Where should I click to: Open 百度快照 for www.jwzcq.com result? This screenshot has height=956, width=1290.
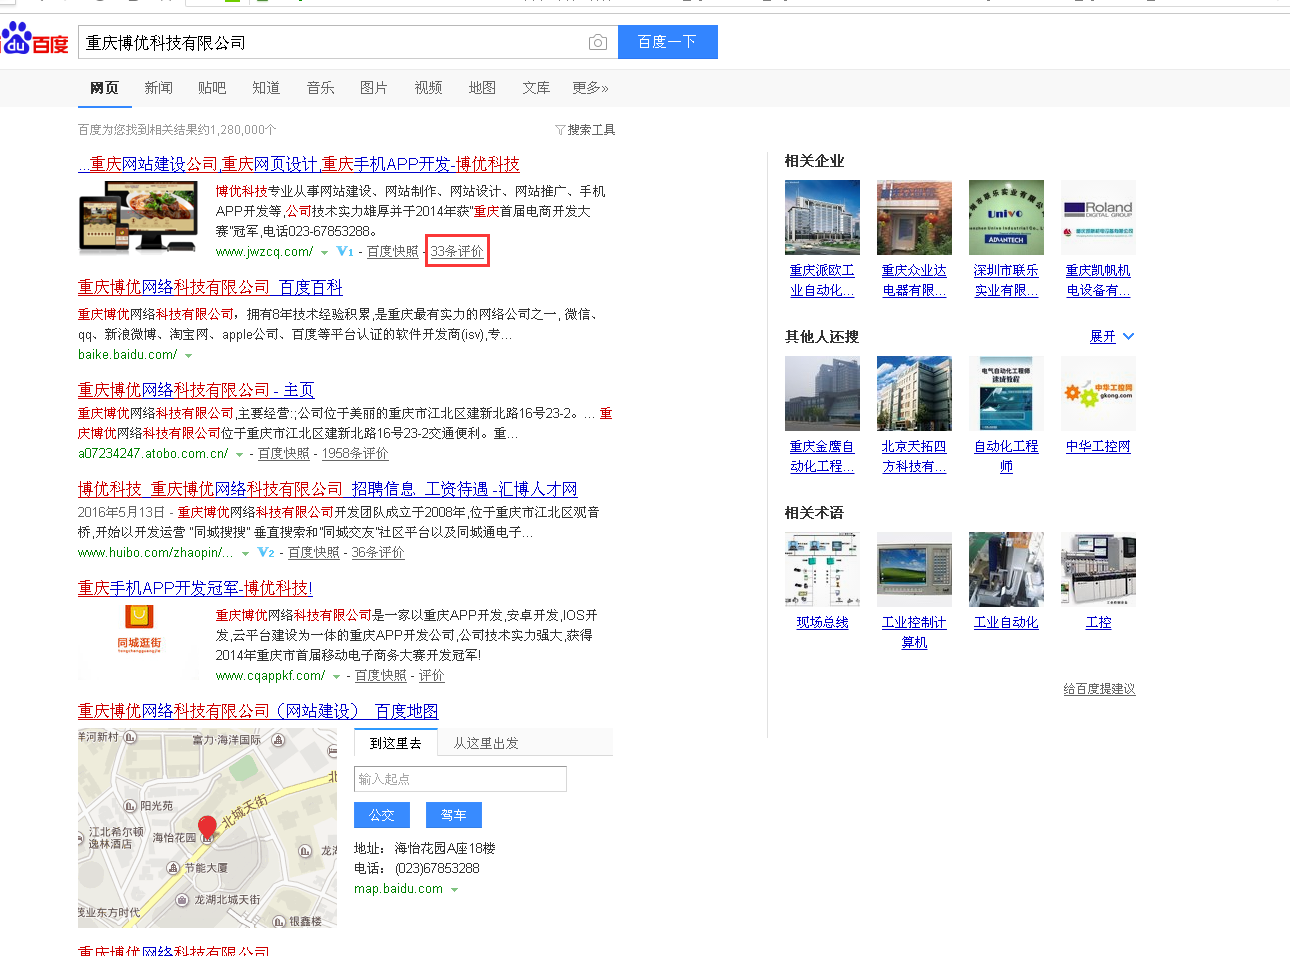pos(393,252)
